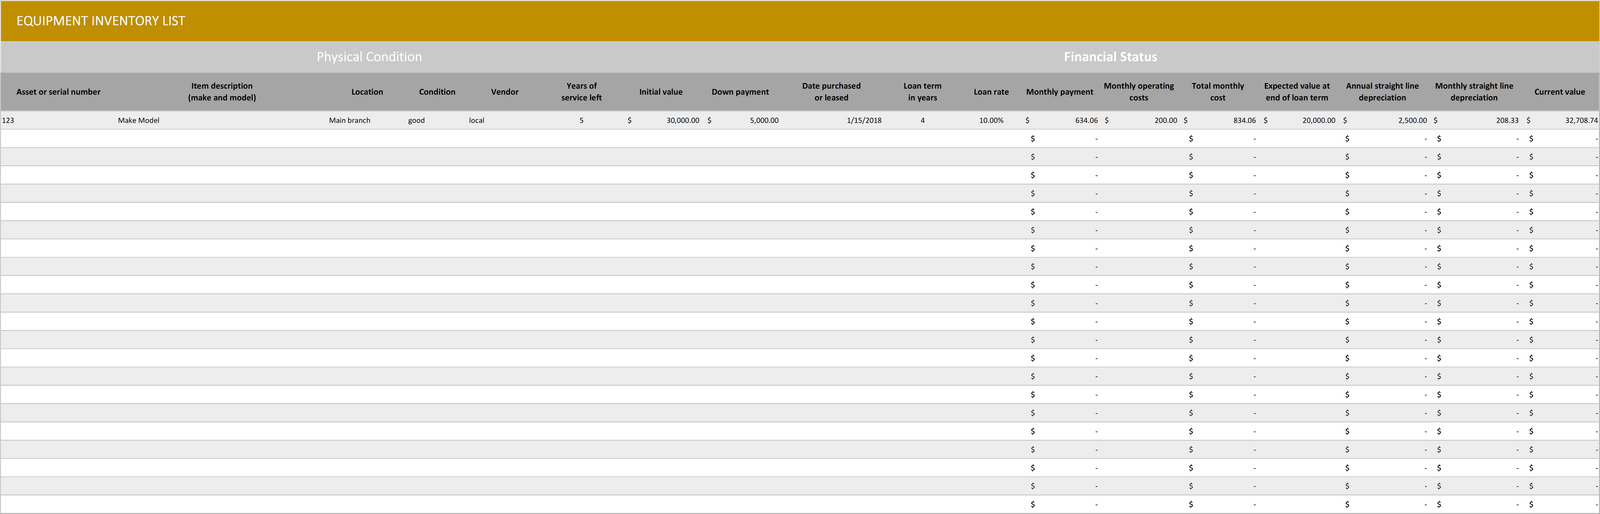The width and height of the screenshot is (1600, 514).
Task: Select the Item description column header
Action: click(x=222, y=92)
